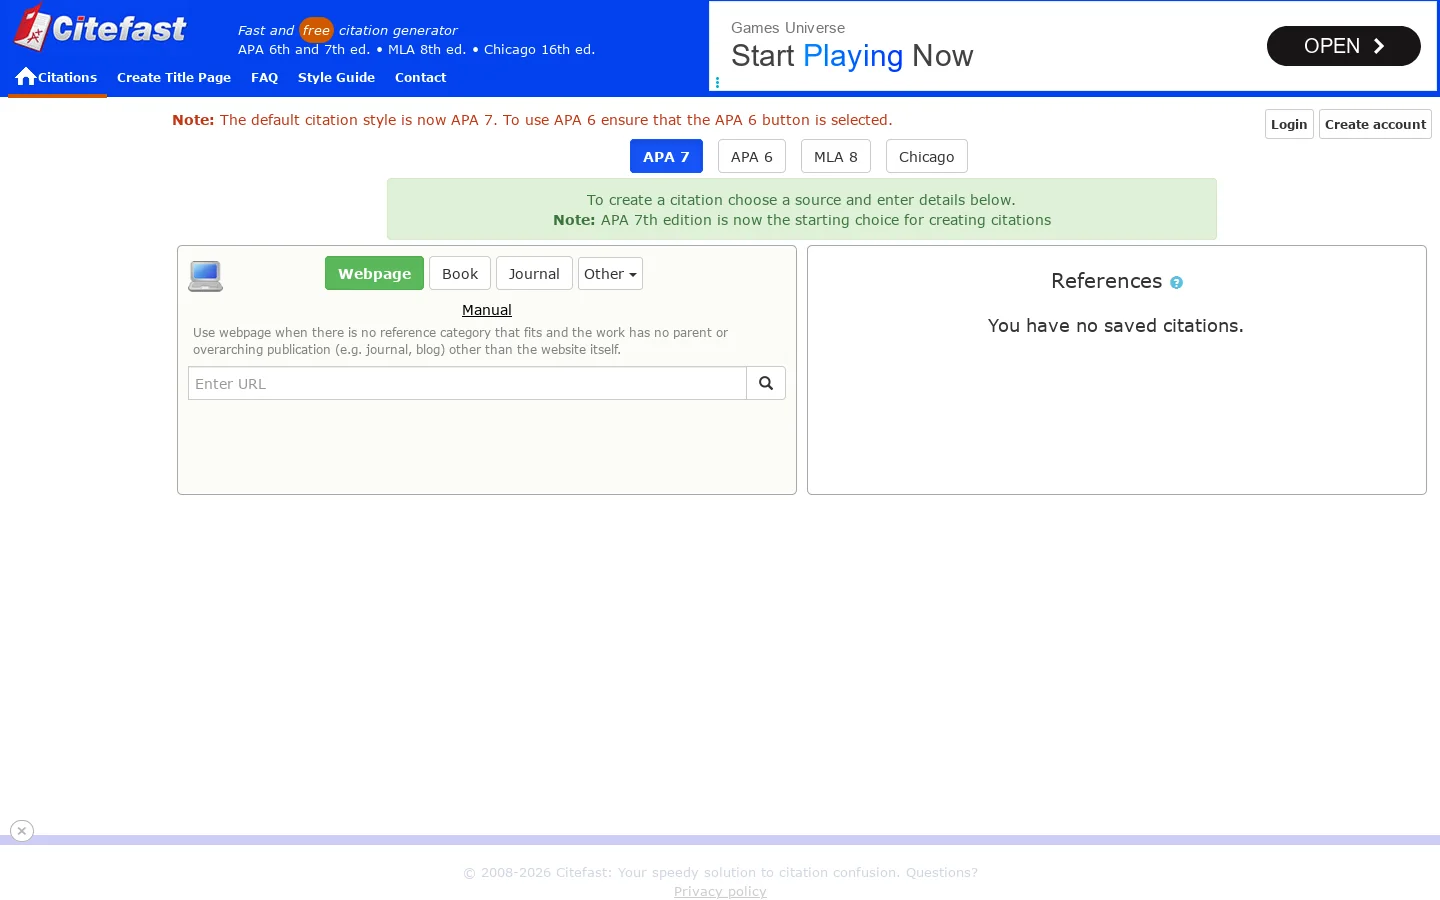
Task: Click the laptop webpage source icon
Action: [206, 276]
